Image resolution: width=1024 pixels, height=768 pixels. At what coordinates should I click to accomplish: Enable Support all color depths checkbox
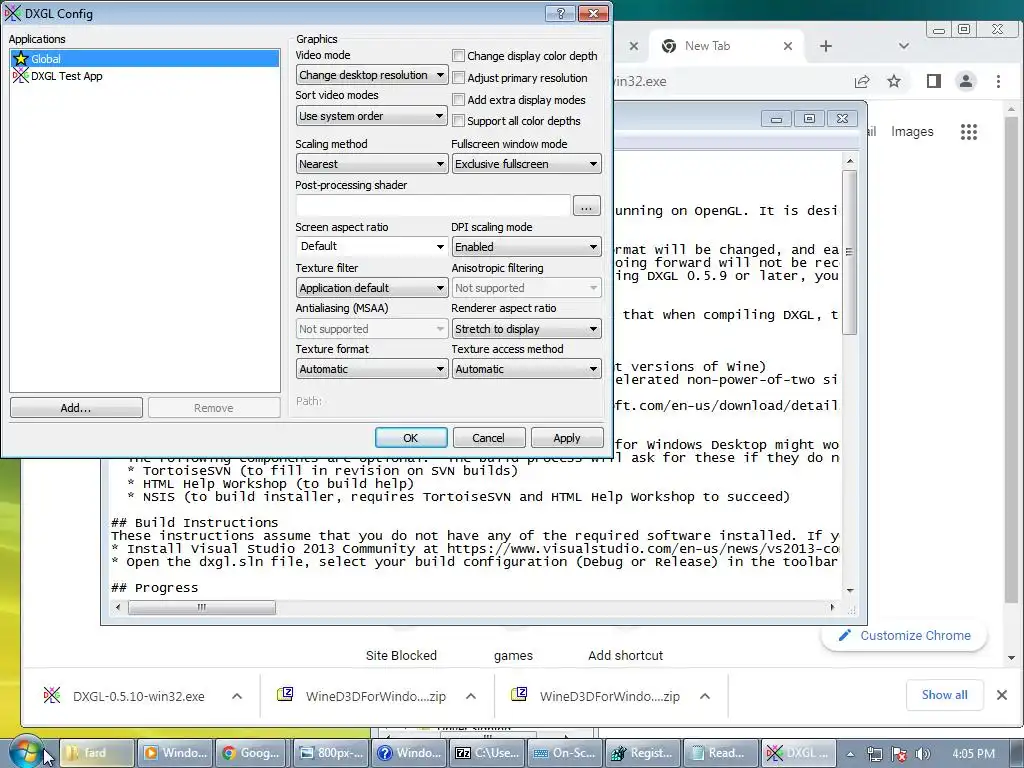pyautogui.click(x=458, y=121)
